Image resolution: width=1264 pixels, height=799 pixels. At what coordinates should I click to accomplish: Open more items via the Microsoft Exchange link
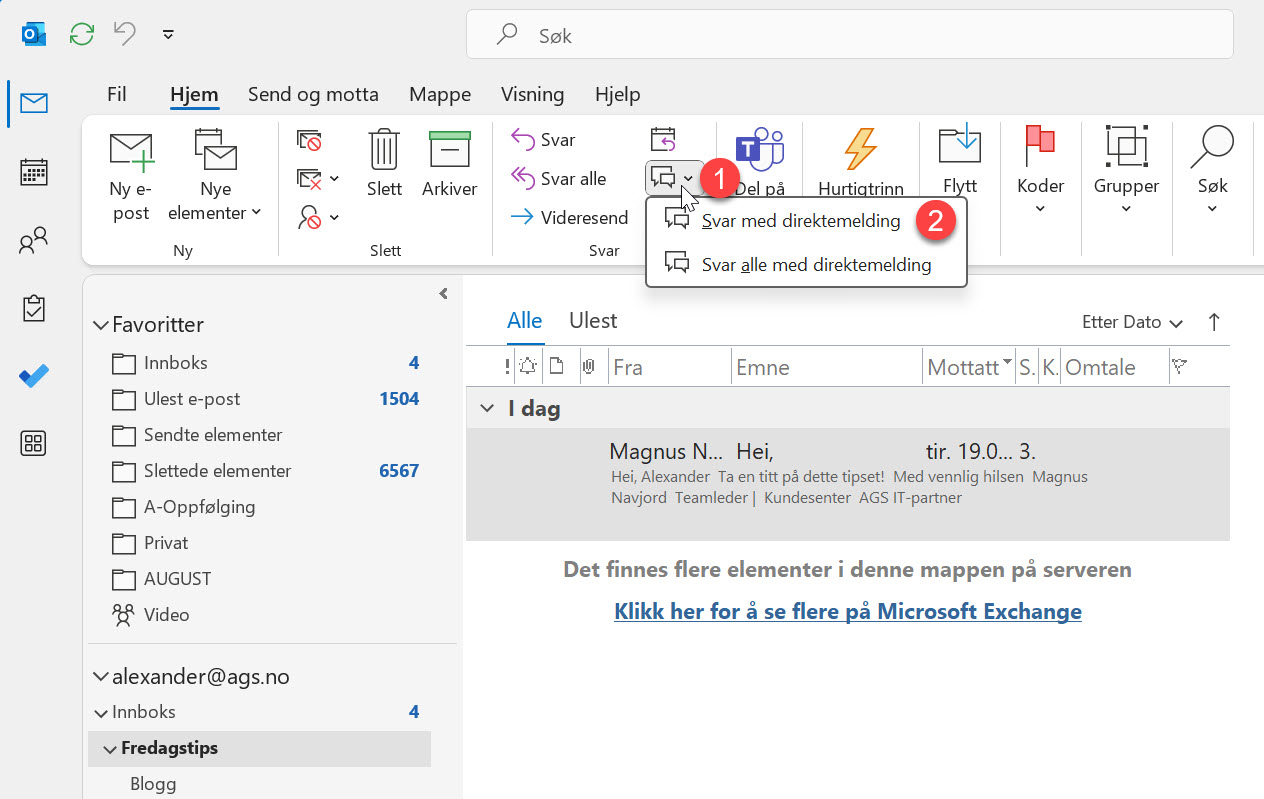pyautogui.click(x=848, y=611)
